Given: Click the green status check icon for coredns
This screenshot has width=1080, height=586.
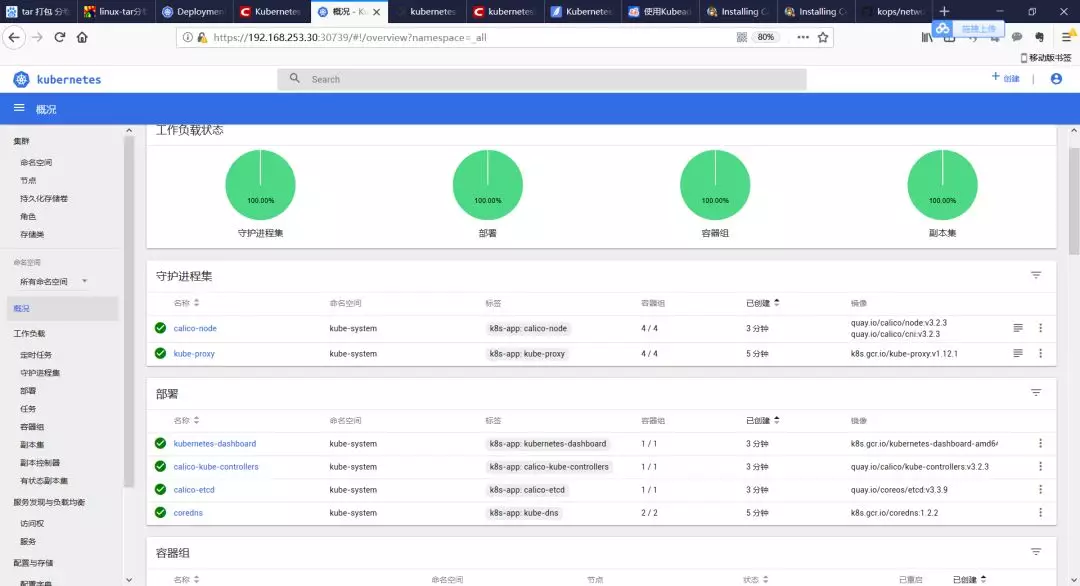Looking at the screenshot, I should (x=160, y=512).
